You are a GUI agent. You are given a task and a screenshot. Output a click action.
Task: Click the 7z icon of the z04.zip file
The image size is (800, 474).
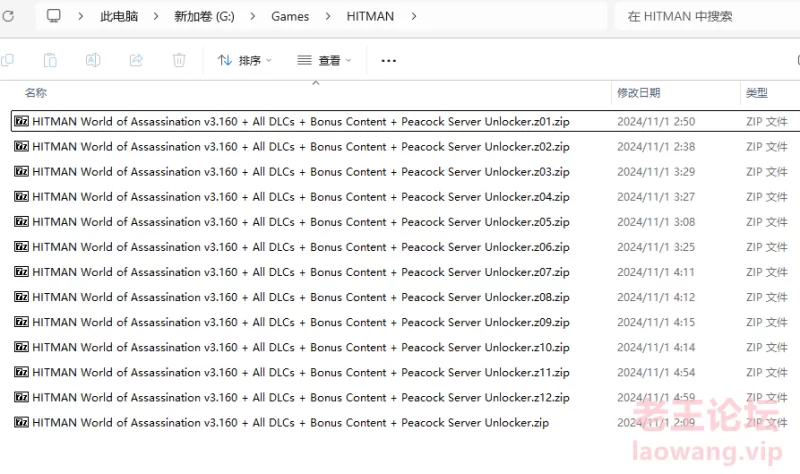tap(21, 196)
